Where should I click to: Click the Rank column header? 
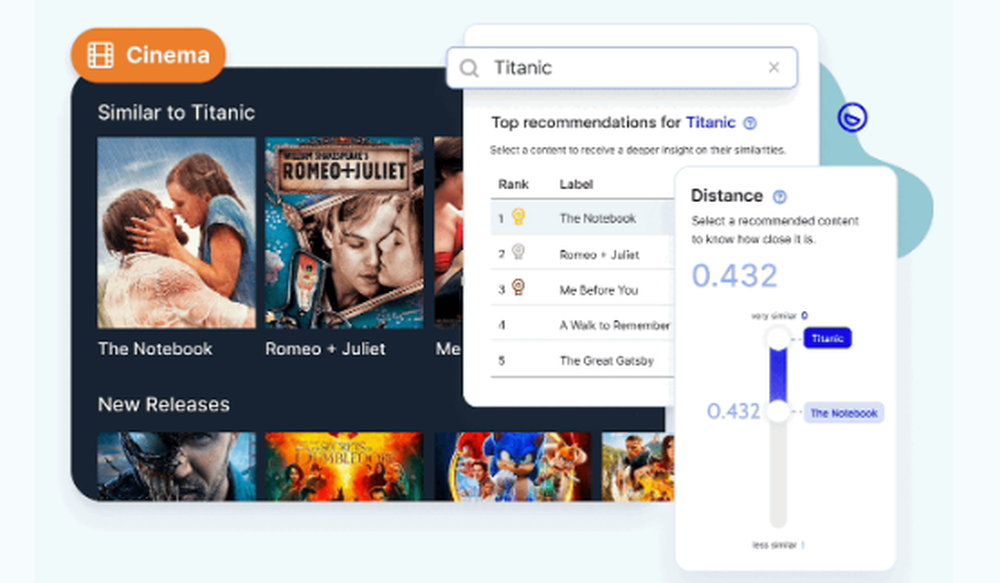click(x=513, y=184)
